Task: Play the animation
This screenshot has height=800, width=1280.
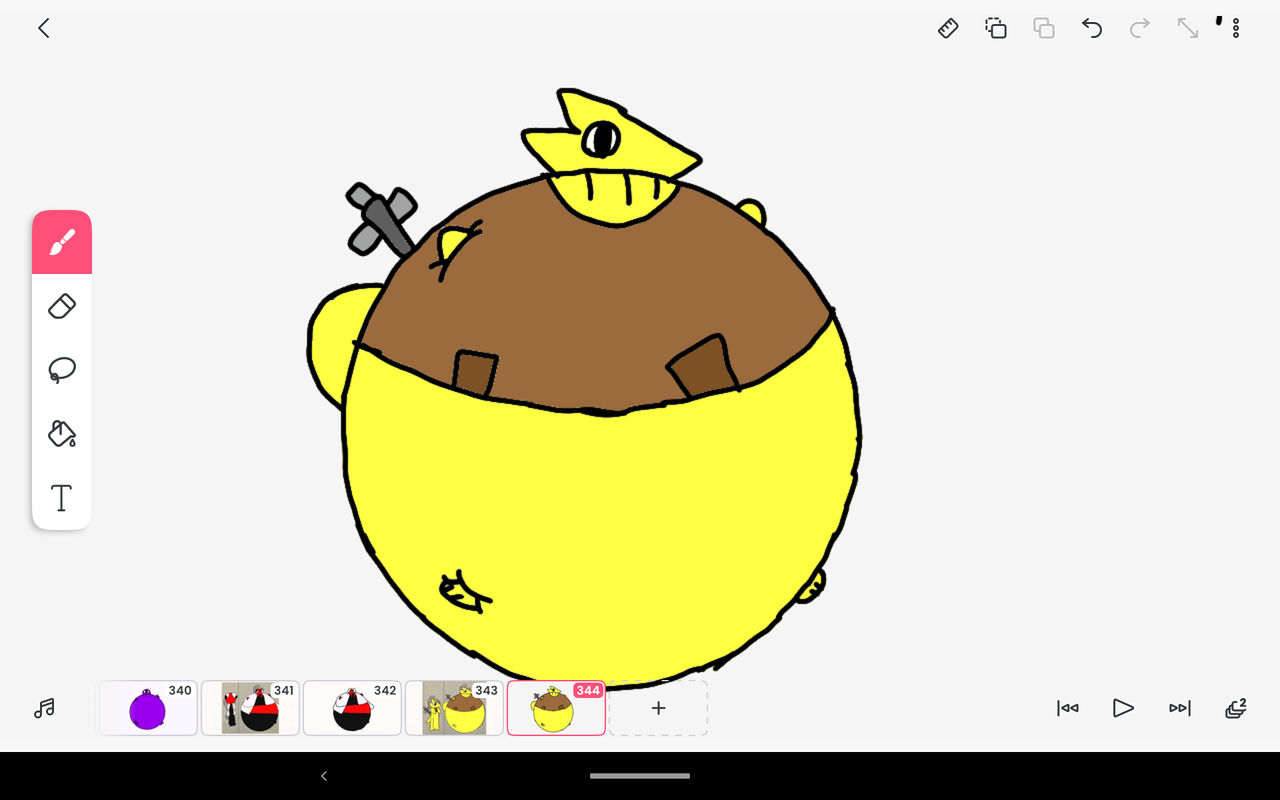Action: tap(1123, 708)
